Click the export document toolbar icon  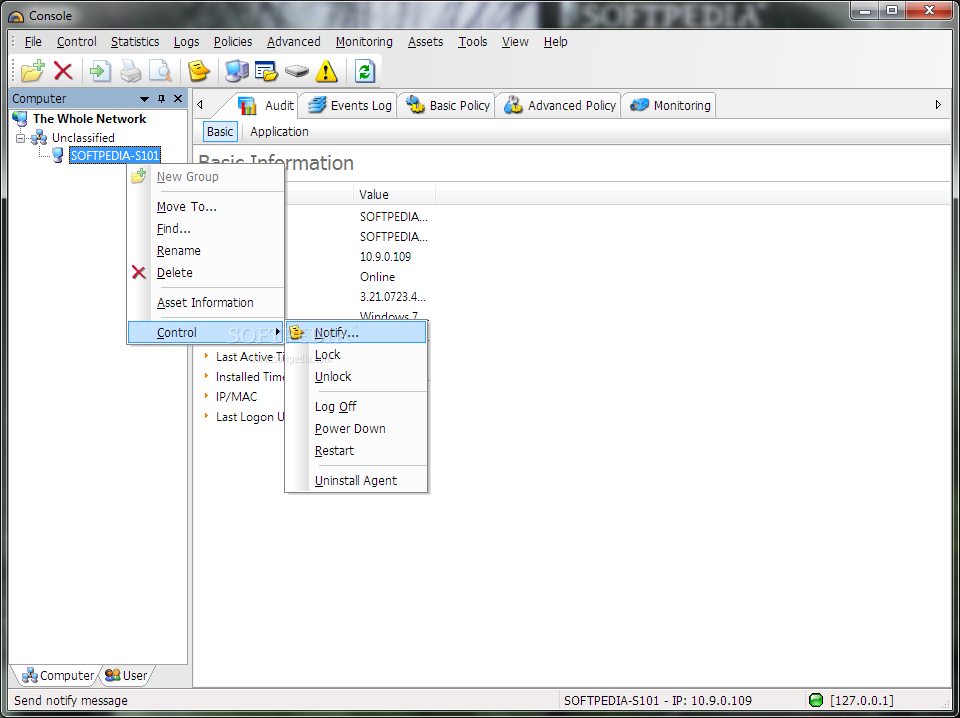(x=100, y=71)
